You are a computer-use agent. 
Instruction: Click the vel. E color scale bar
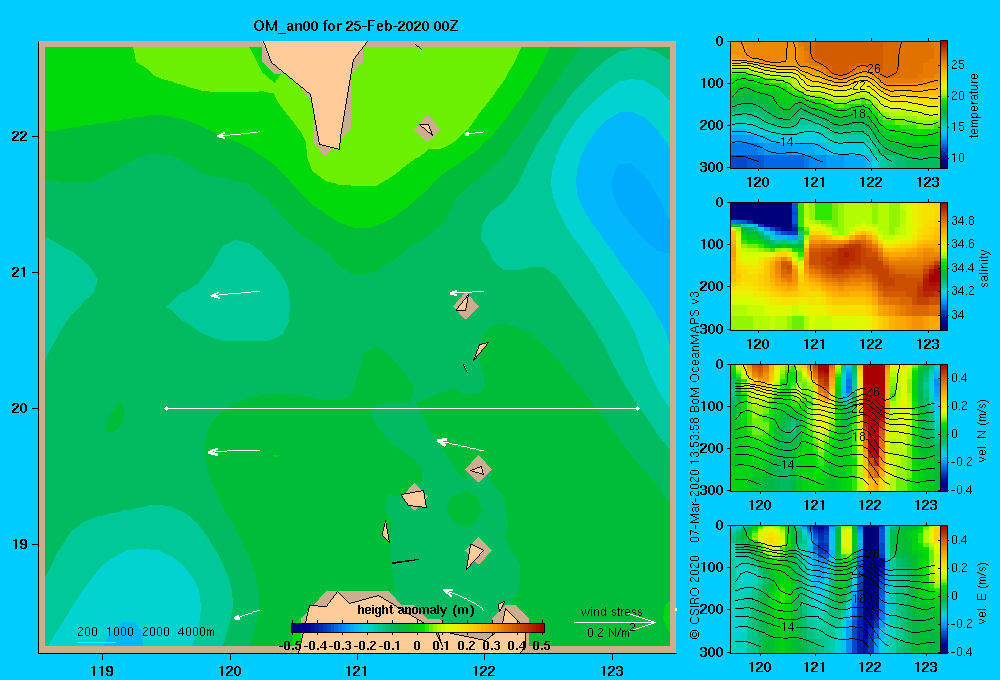click(x=944, y=589)
